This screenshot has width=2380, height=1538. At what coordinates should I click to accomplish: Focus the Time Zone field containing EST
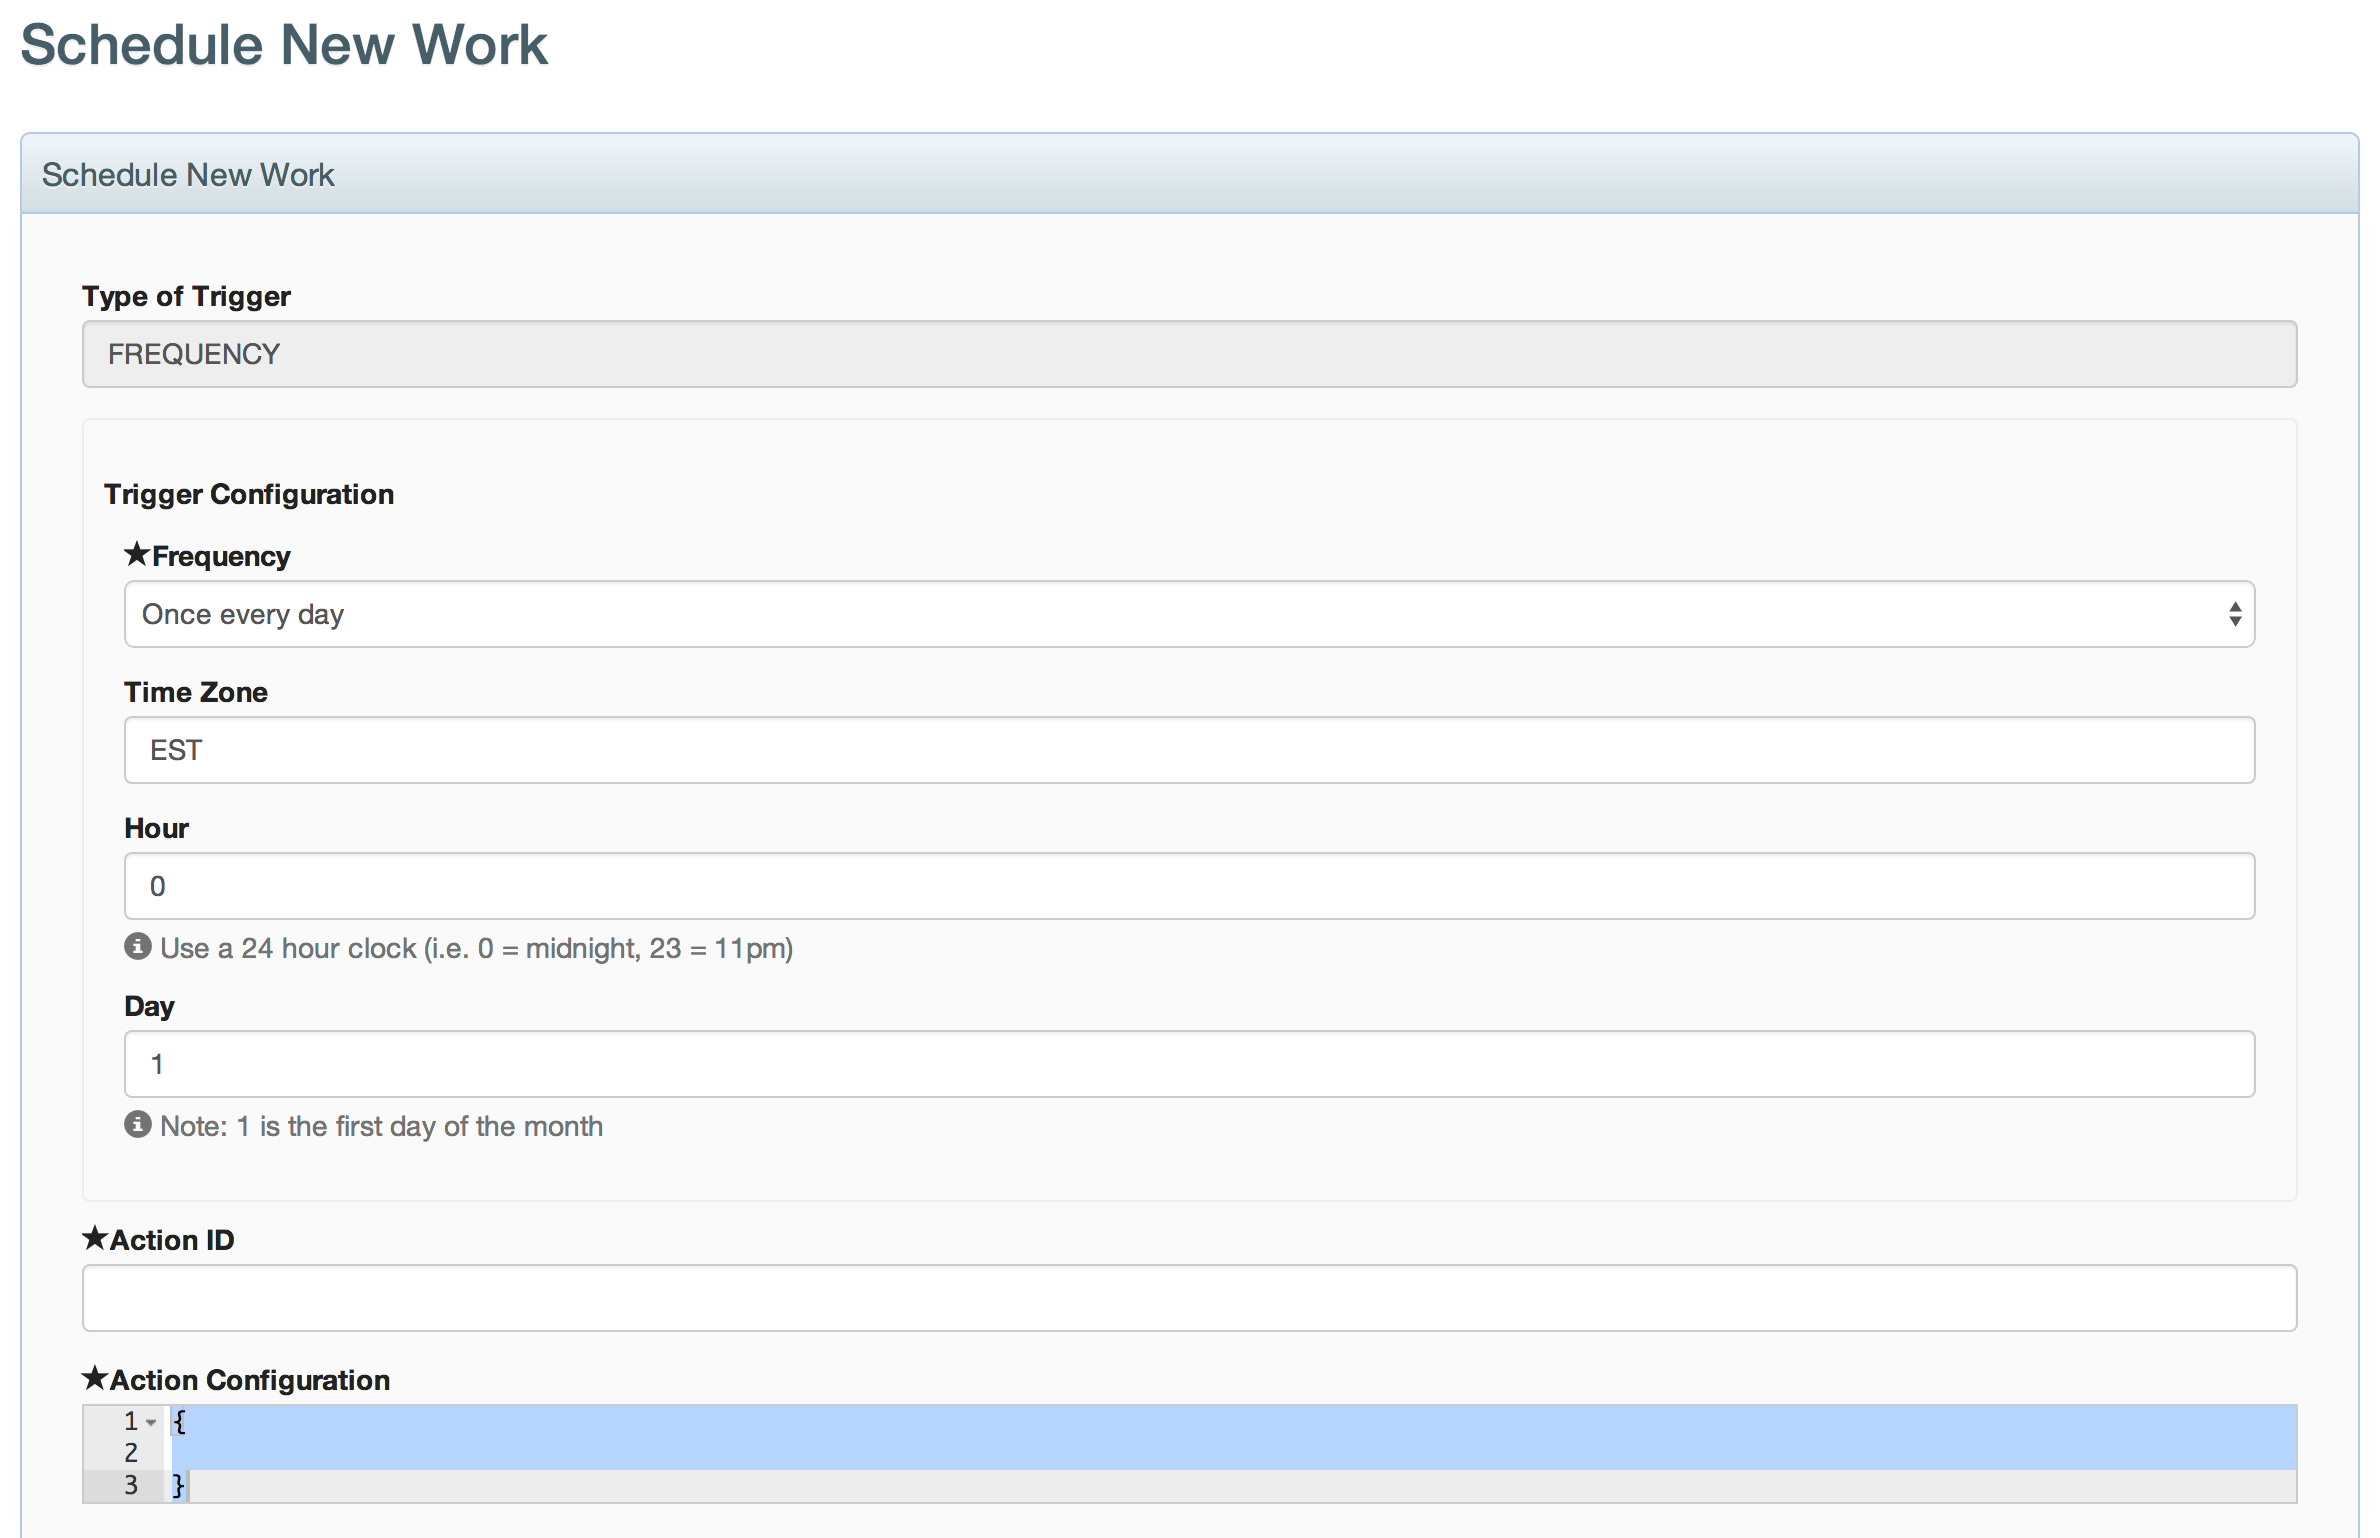pos(1188,750)
